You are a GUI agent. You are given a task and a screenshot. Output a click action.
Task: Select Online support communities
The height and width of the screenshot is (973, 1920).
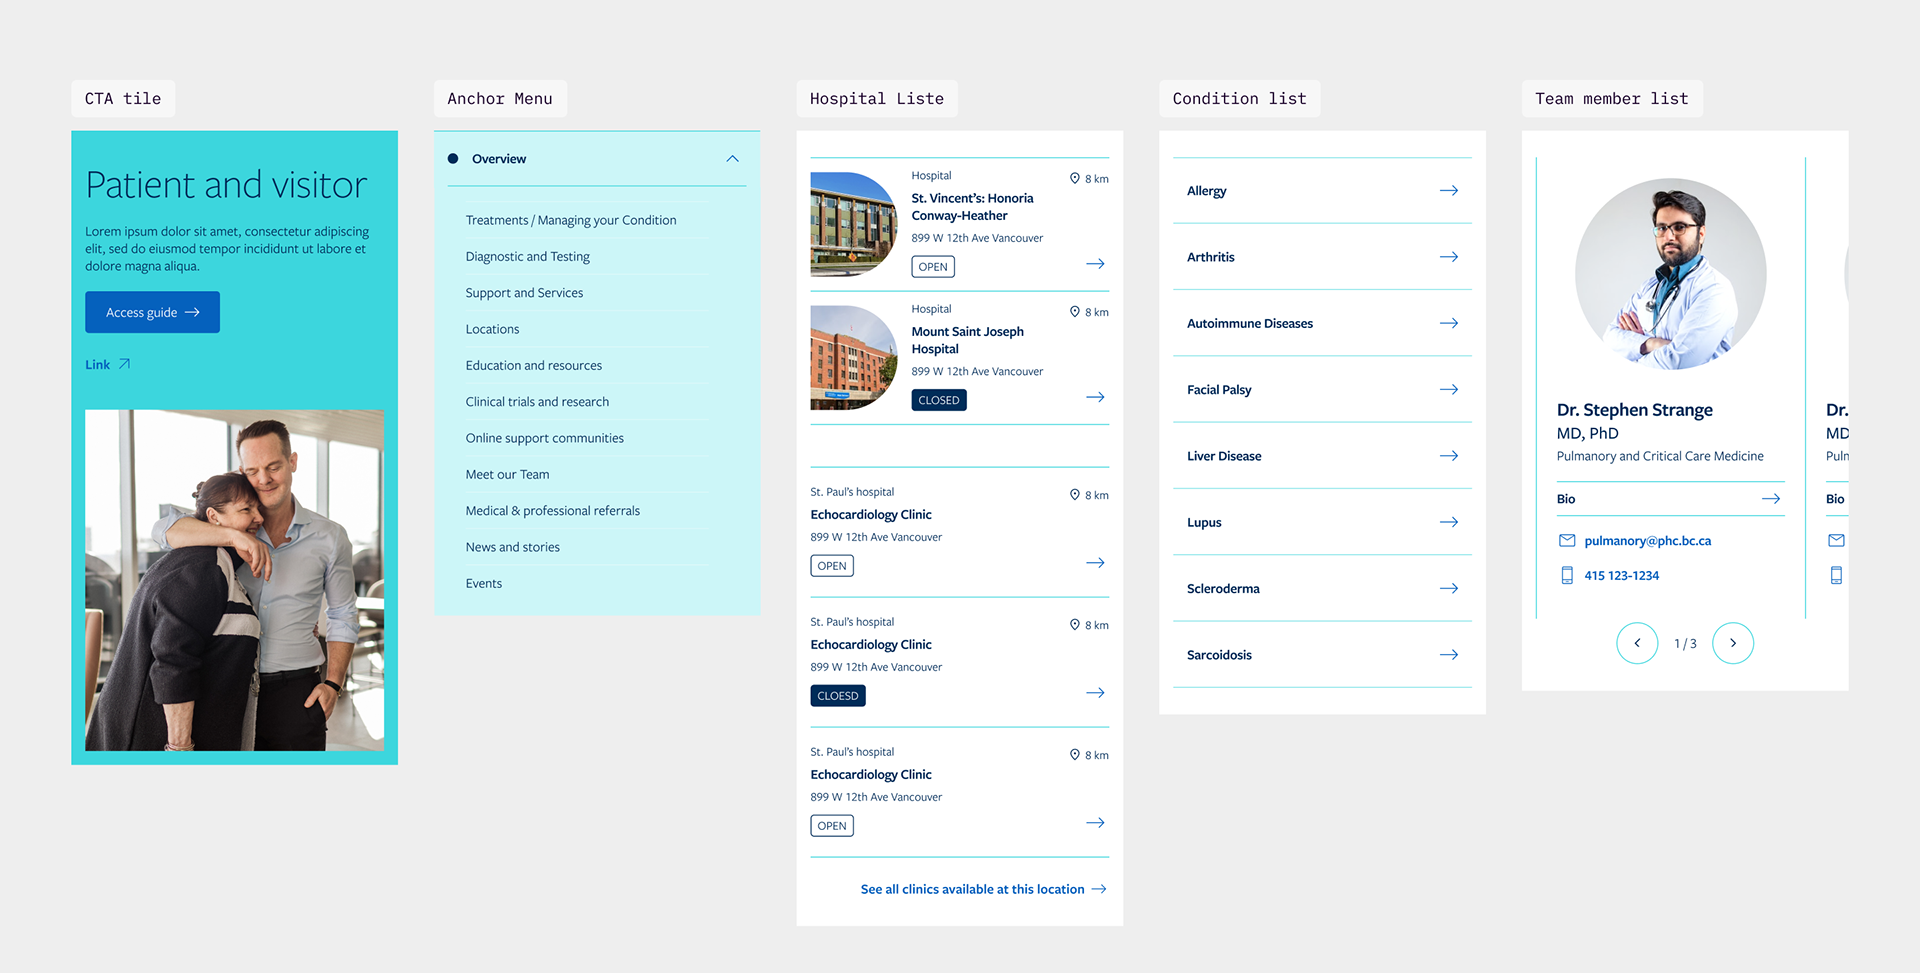(x=544, y=438)
